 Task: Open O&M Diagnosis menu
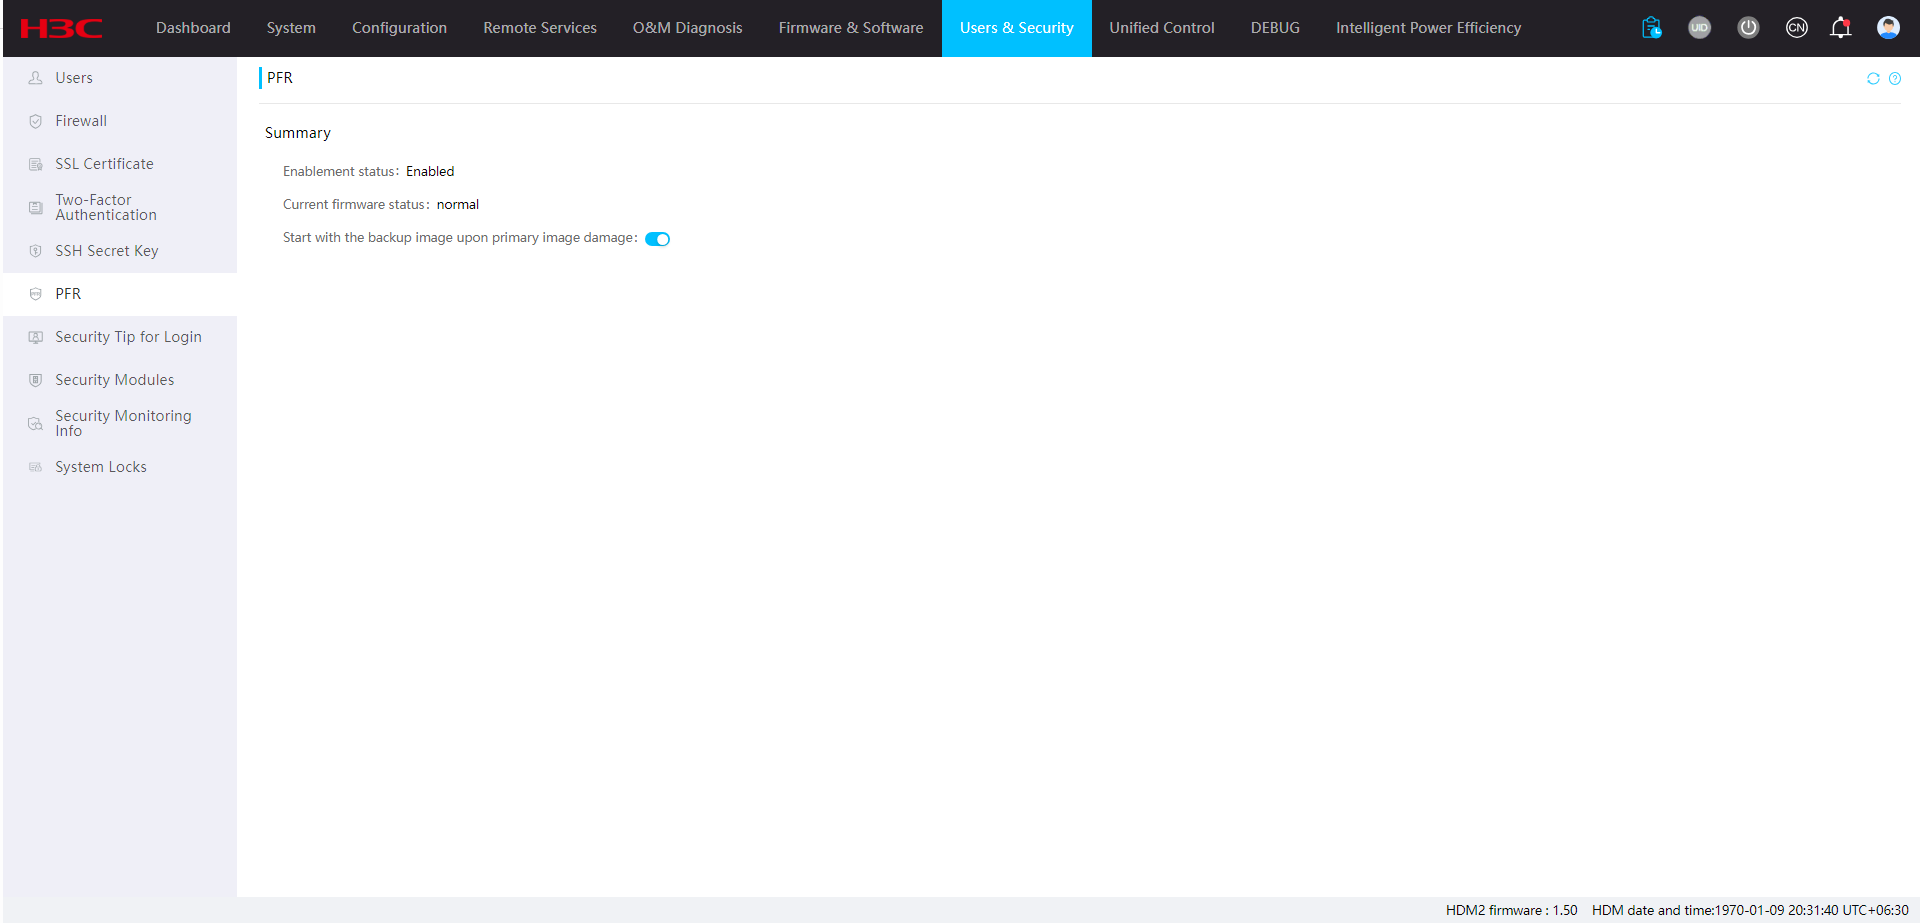click(687, 28)
